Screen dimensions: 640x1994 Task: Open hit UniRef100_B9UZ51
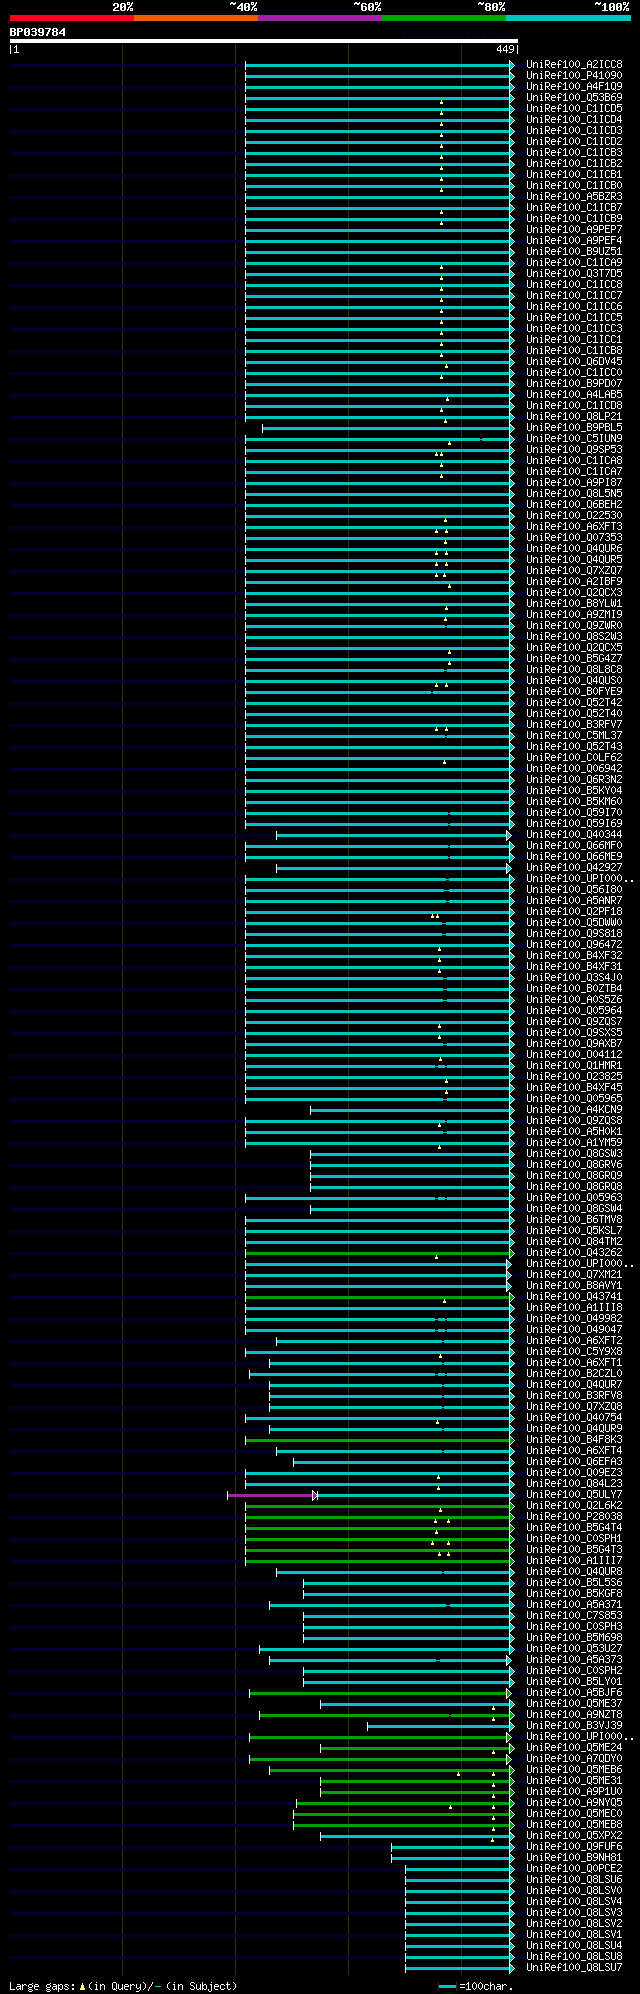[x=574, y=251]
